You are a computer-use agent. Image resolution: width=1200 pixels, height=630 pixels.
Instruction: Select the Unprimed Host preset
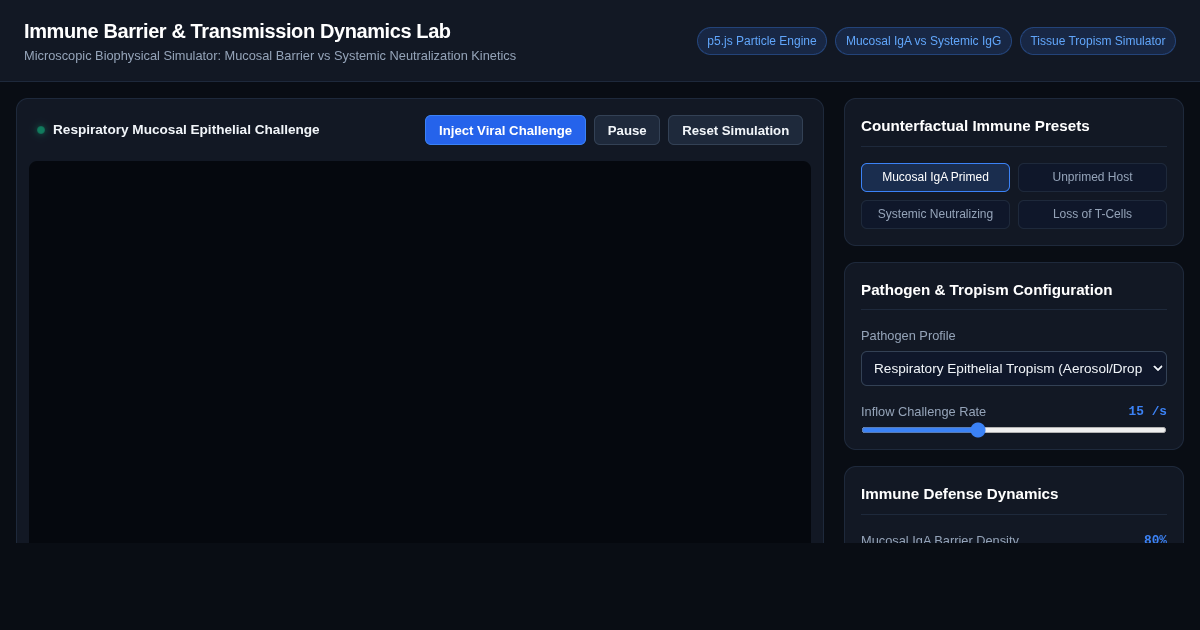click(1092, 177)
